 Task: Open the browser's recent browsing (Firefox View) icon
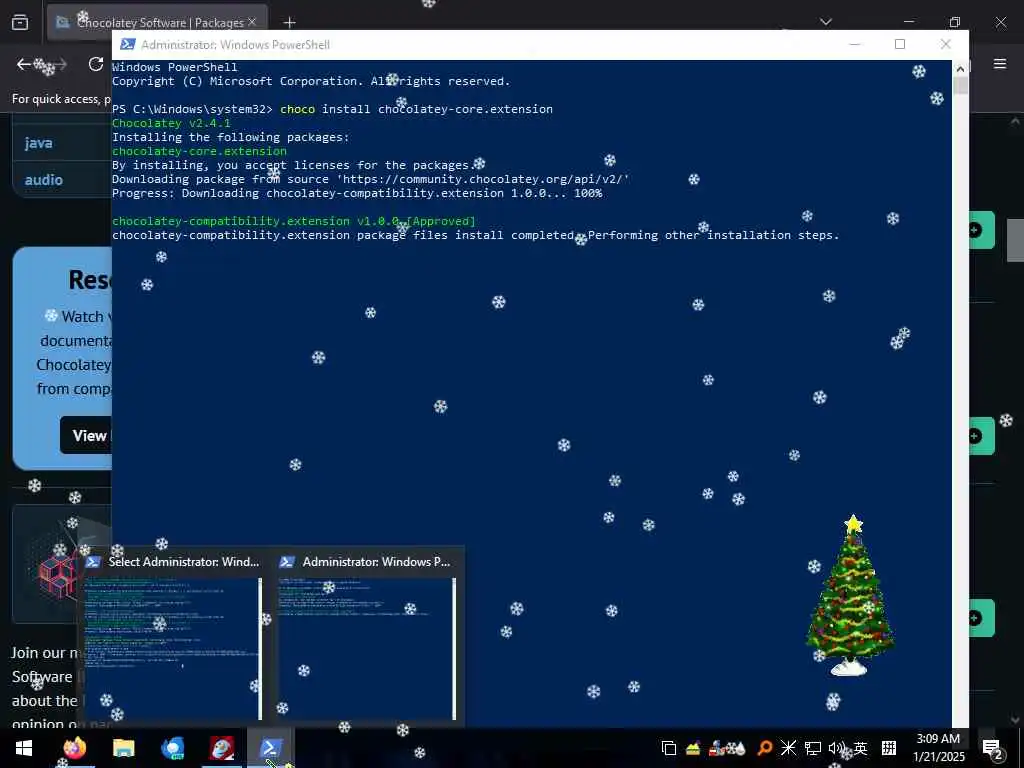[20, 22]
